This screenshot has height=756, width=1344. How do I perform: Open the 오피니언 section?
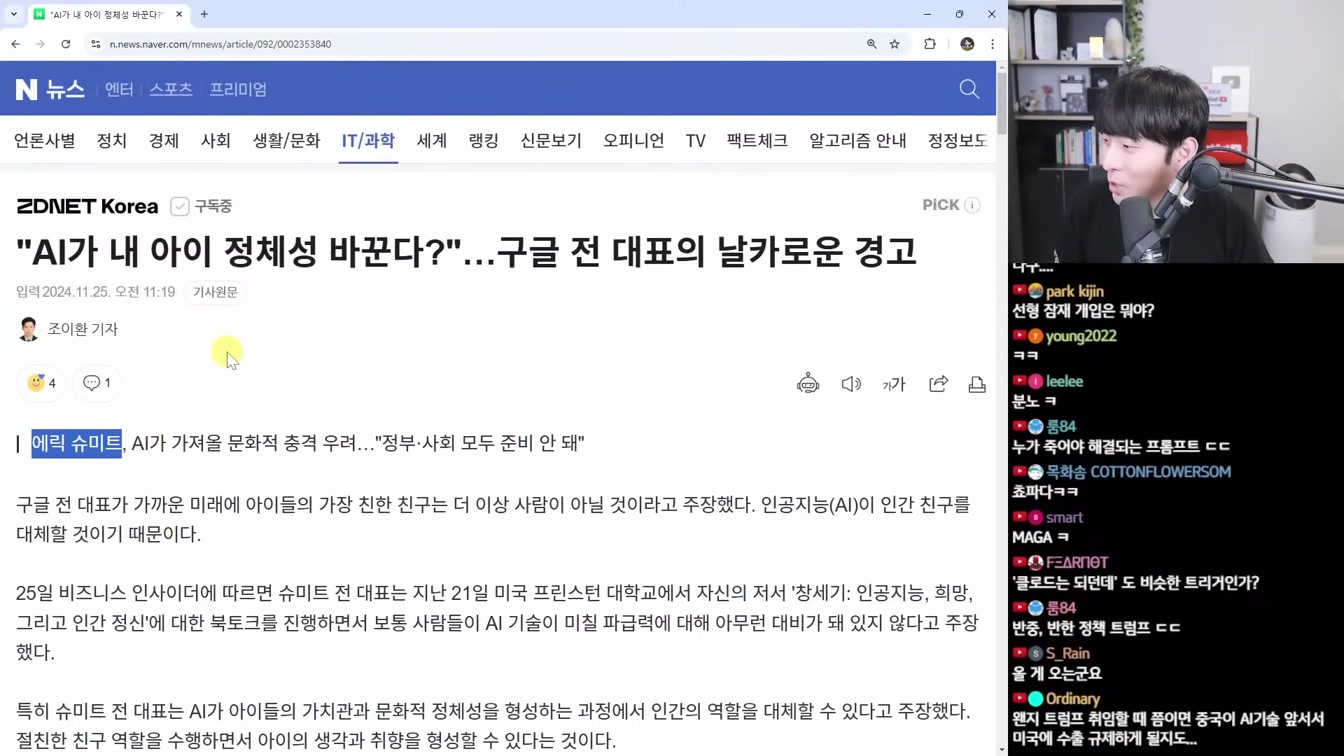coord(633,141)
